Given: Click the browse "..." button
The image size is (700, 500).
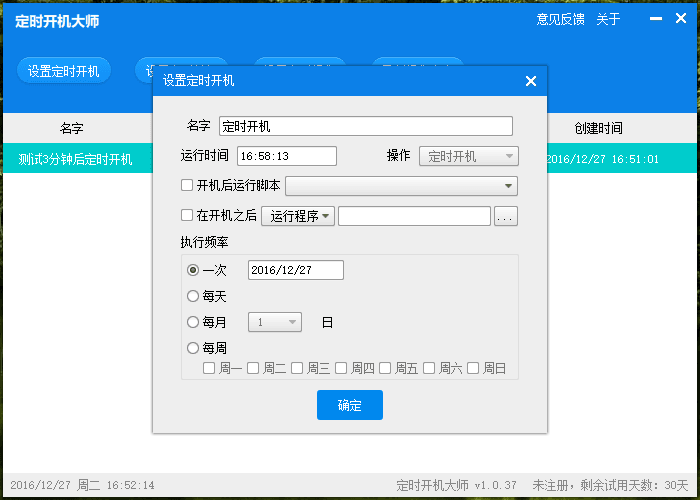Looking at the screenshot, I should coord(506,216).
